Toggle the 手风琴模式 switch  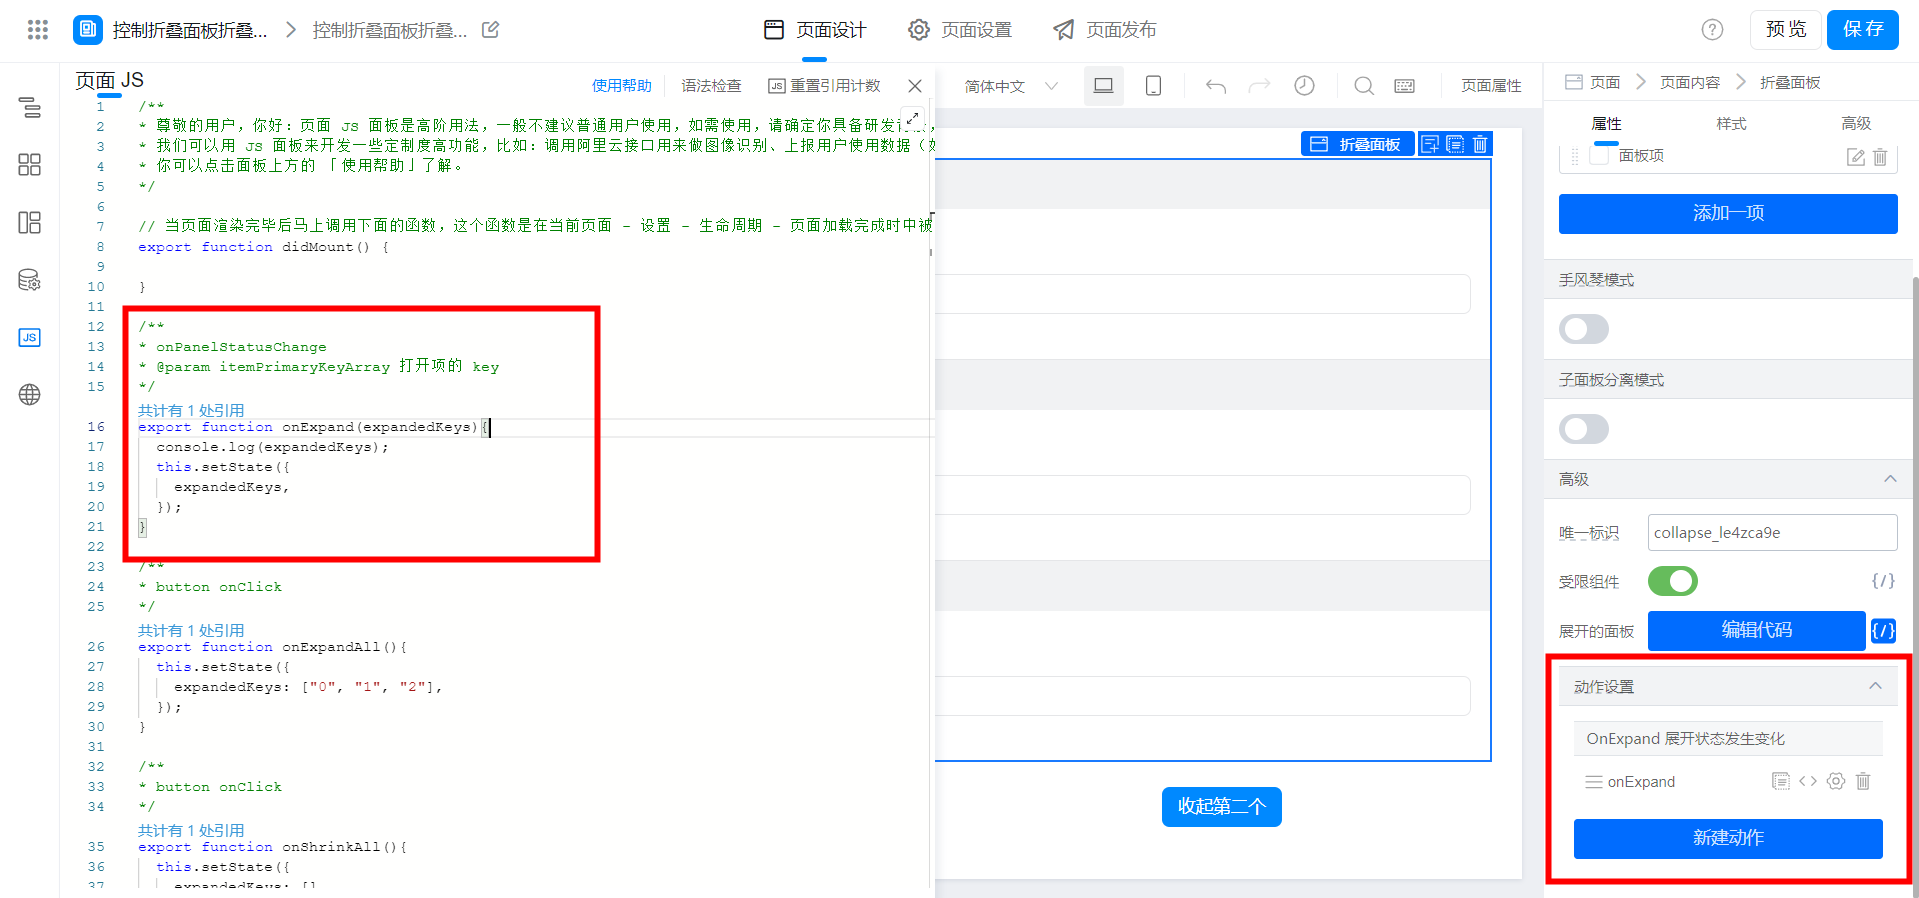(x=1584, y=329)
